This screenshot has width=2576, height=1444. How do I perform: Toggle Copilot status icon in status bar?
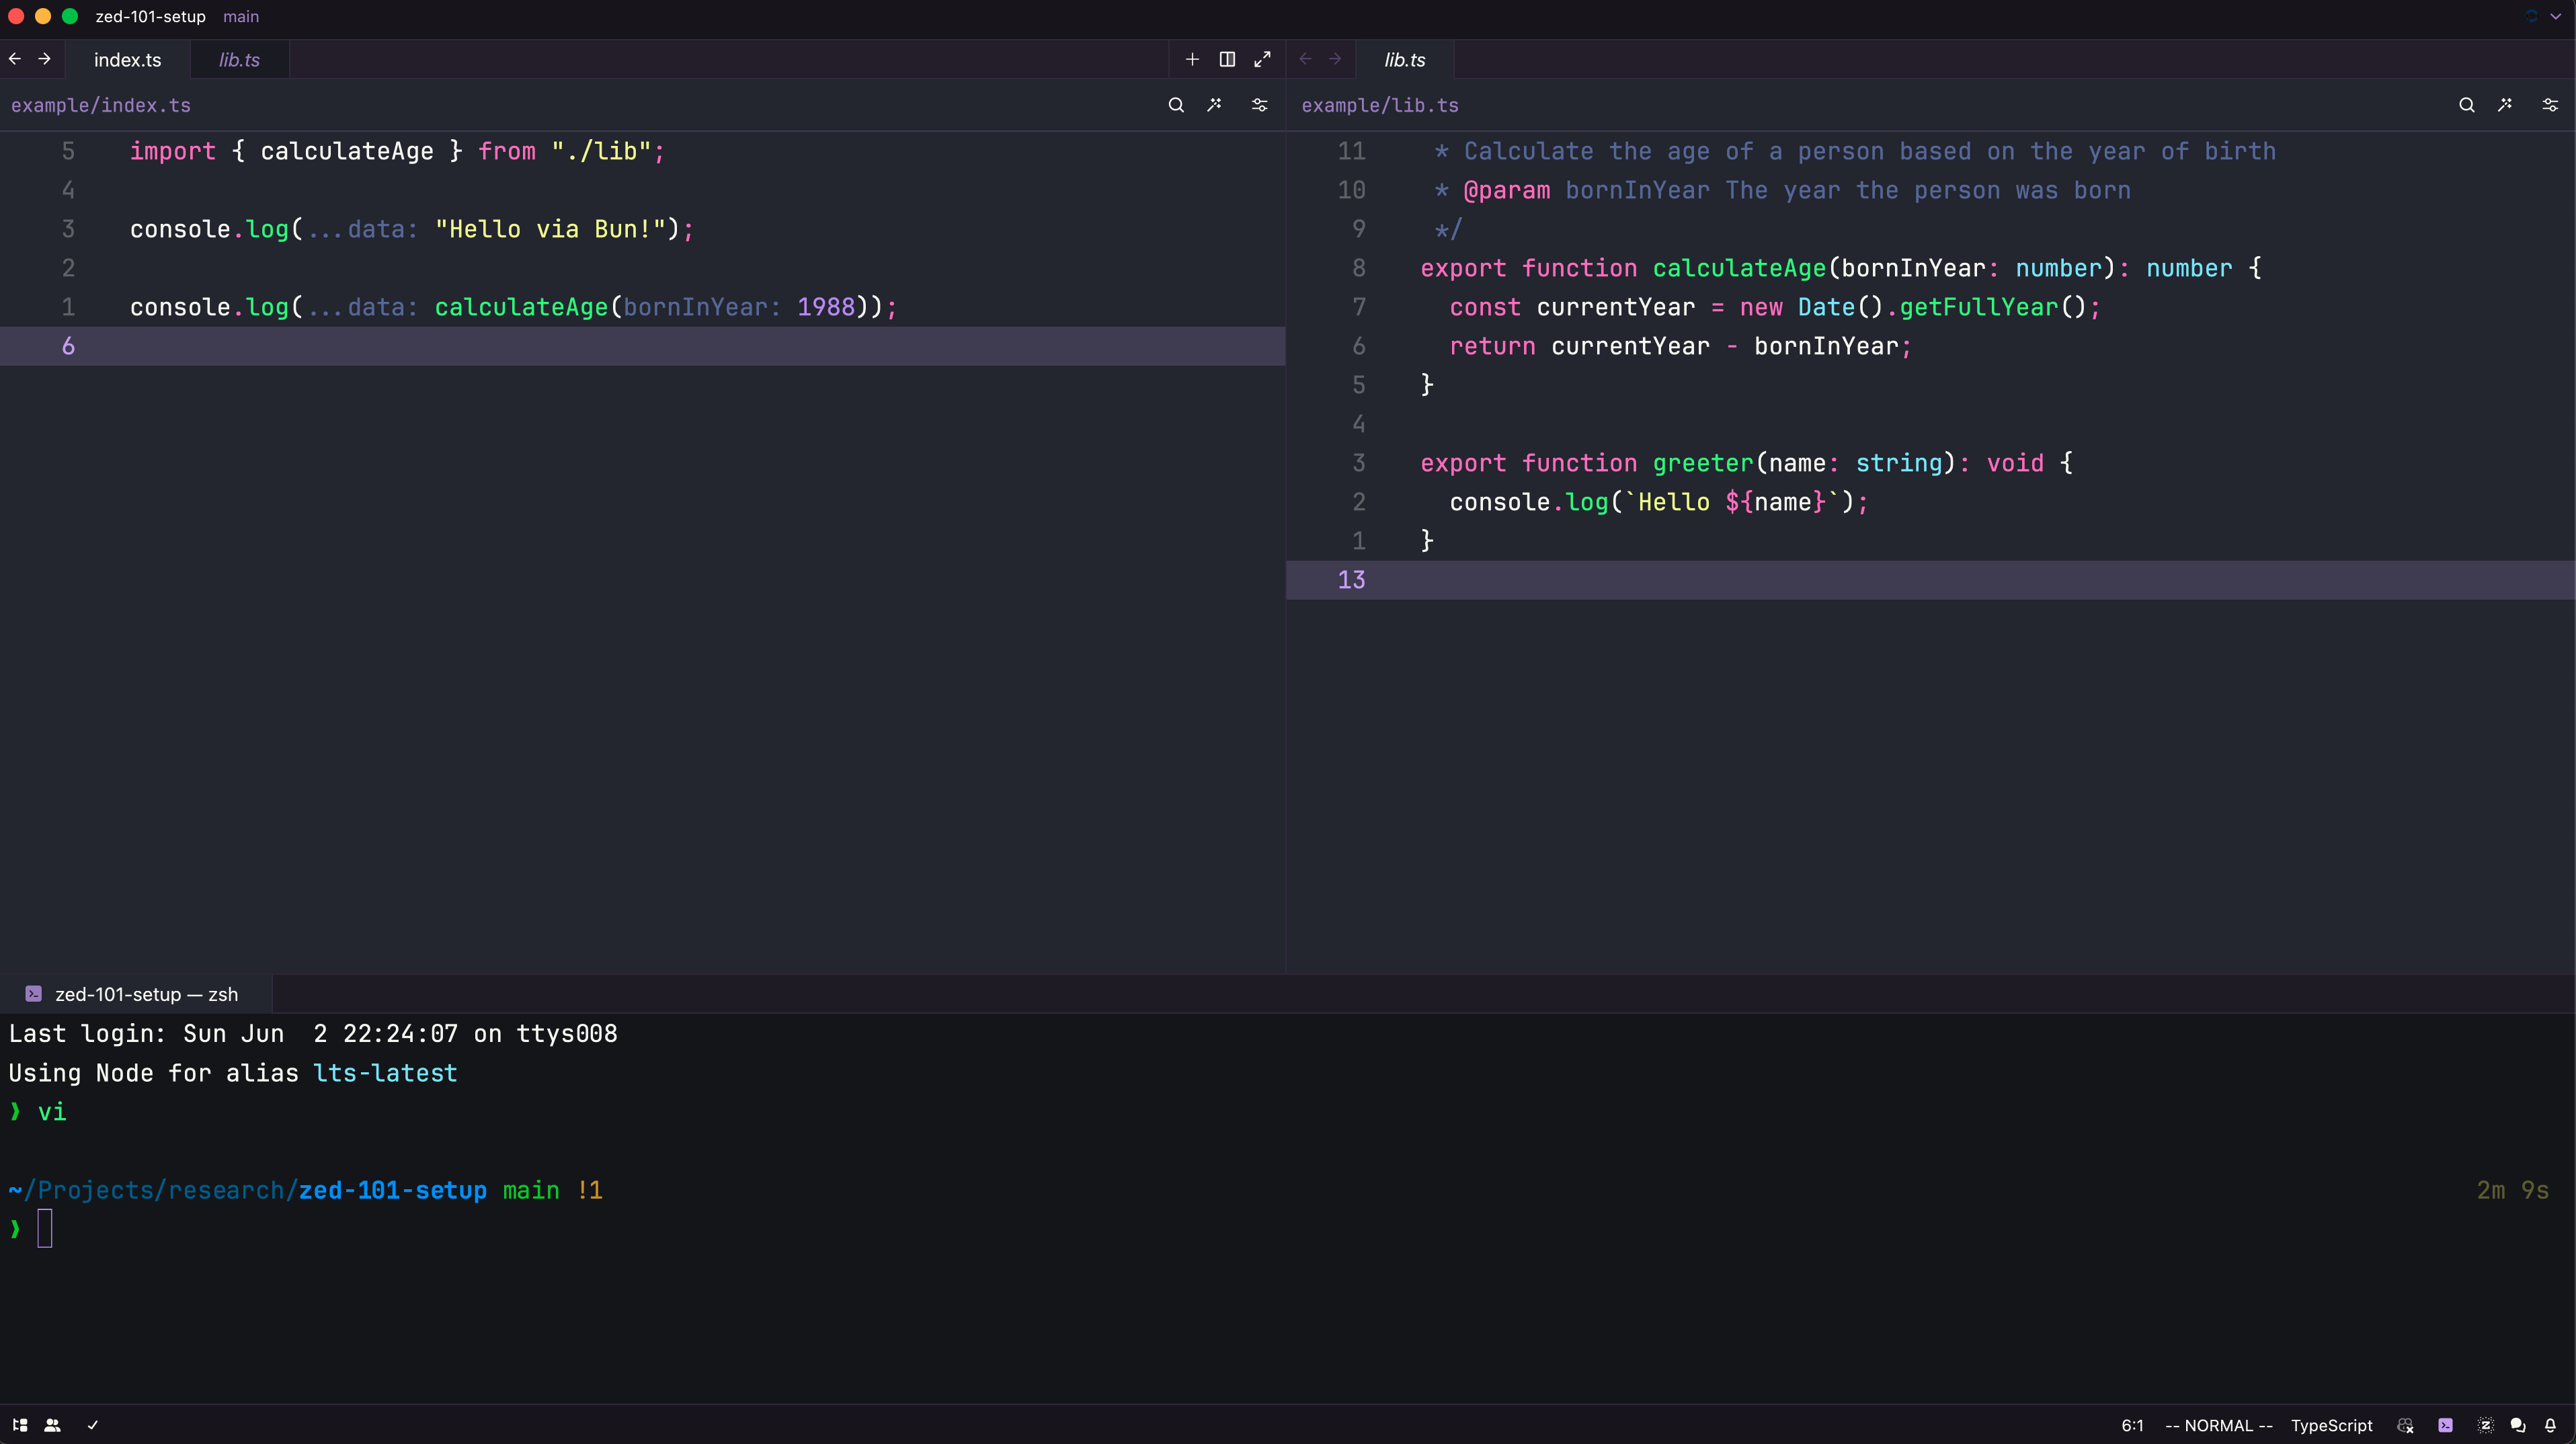(x=2406, y=1425)
